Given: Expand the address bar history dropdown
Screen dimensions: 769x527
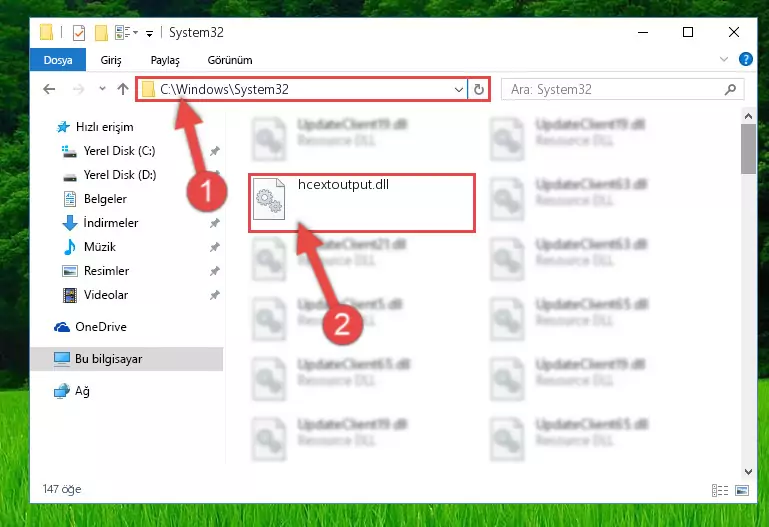Looking at the screenshot, I should pos(459,90).
